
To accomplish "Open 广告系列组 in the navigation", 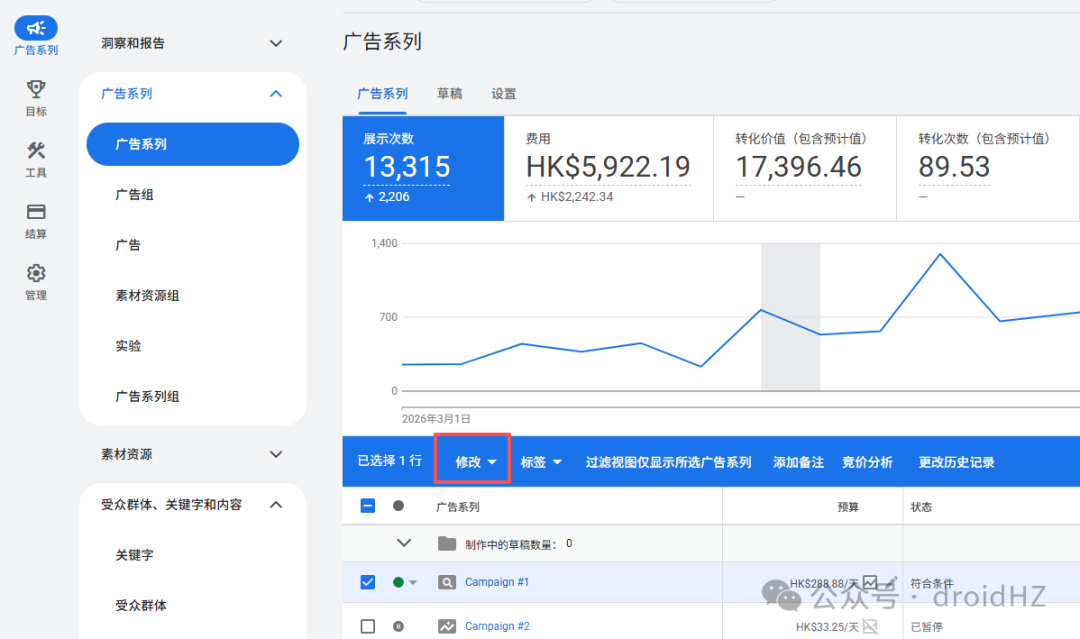I will pyautogui.click(x=147, y=397).
